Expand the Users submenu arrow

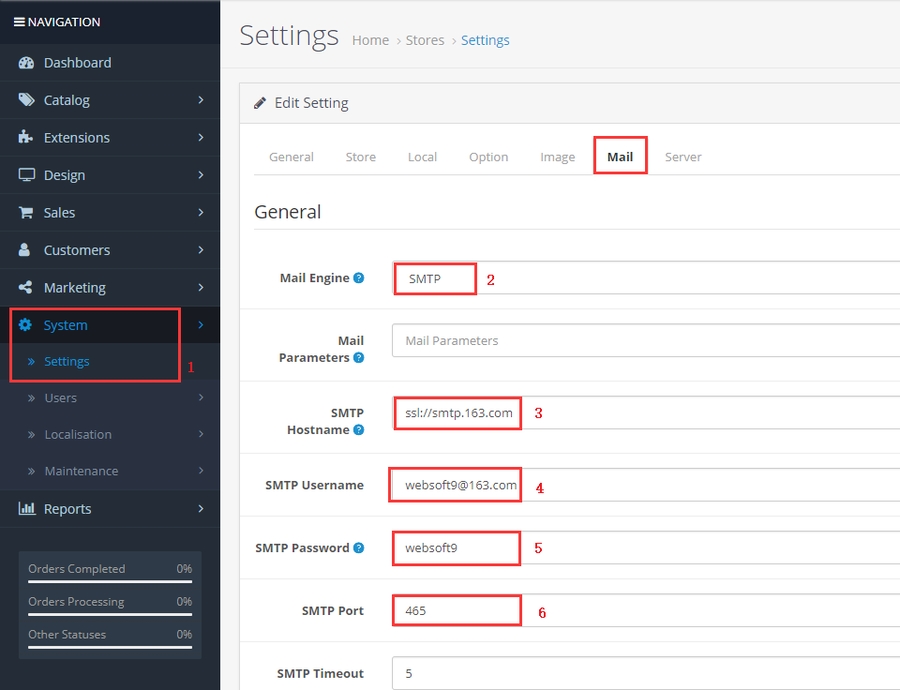pyautogui.click(x=201, y=398)
